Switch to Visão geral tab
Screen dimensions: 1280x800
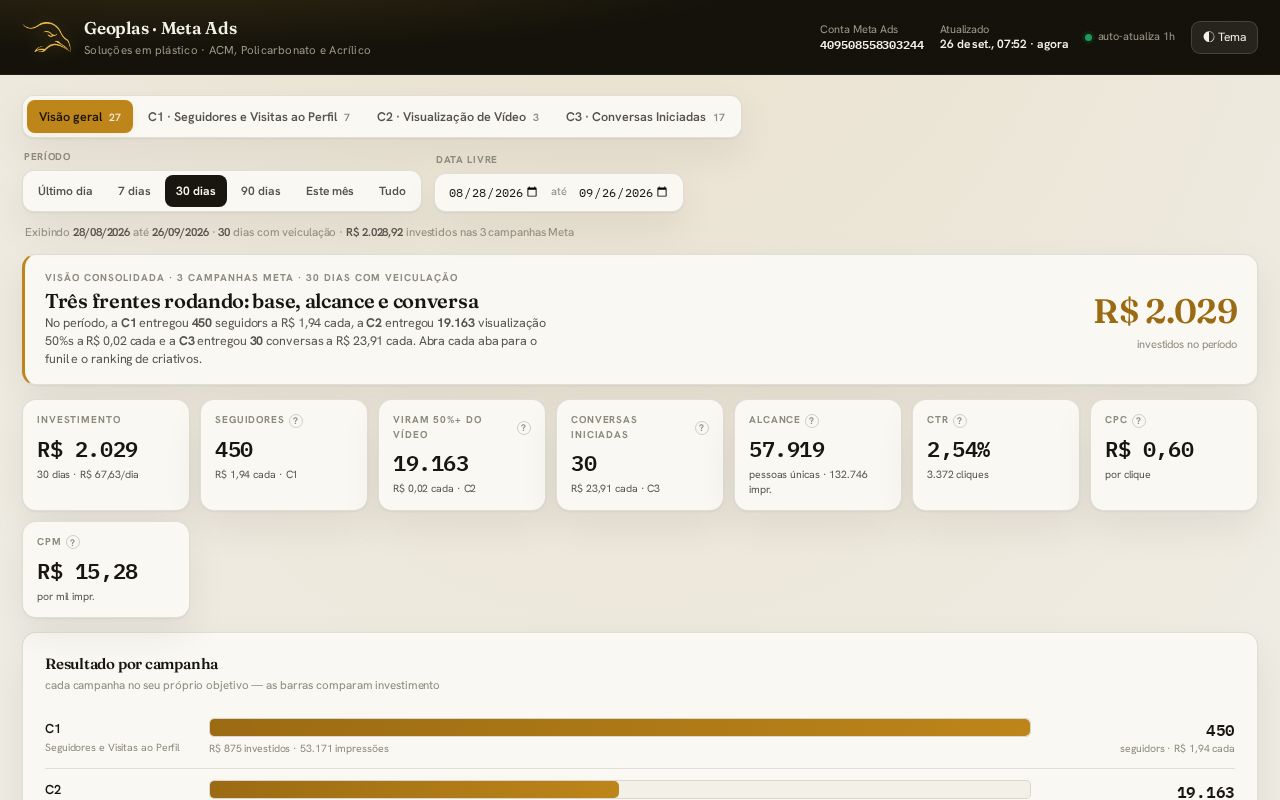click(80, 117)
